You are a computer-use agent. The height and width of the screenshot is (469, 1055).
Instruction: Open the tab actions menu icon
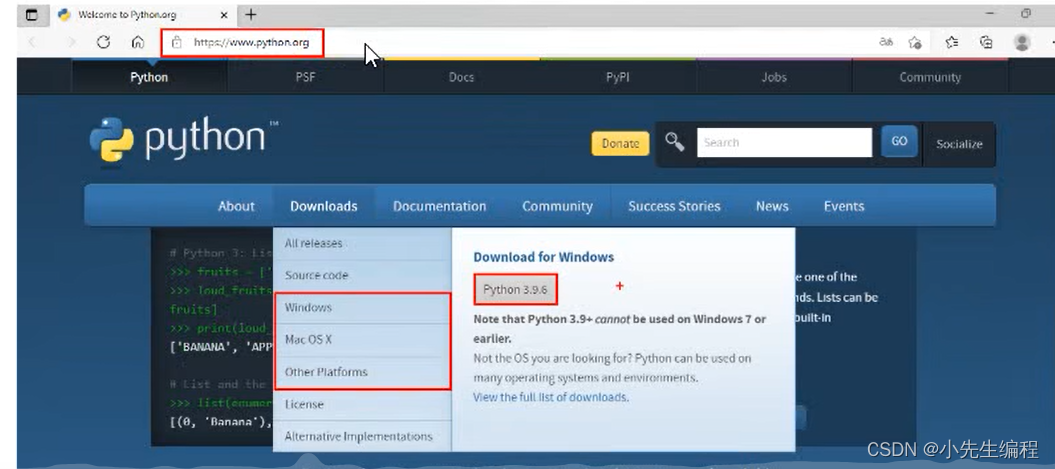pyautogui.click(x=32, y=14)
